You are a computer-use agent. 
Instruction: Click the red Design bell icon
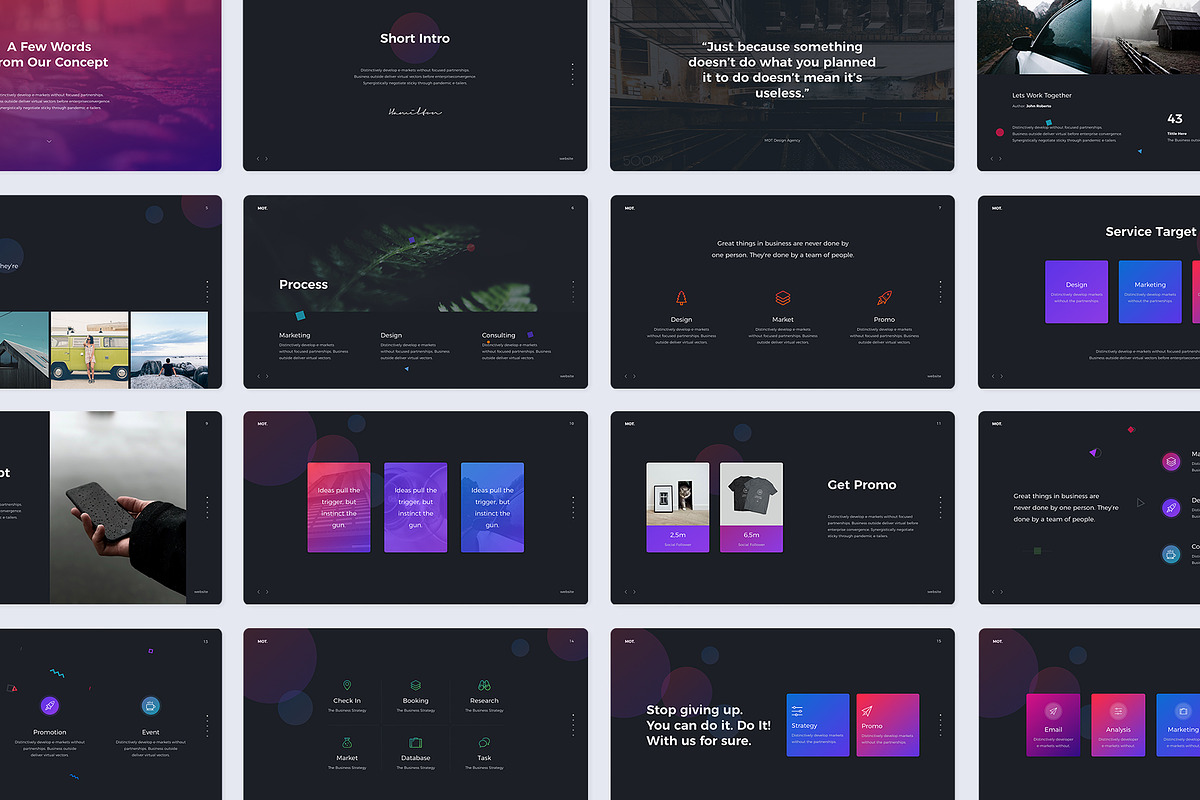click(681, 298)
